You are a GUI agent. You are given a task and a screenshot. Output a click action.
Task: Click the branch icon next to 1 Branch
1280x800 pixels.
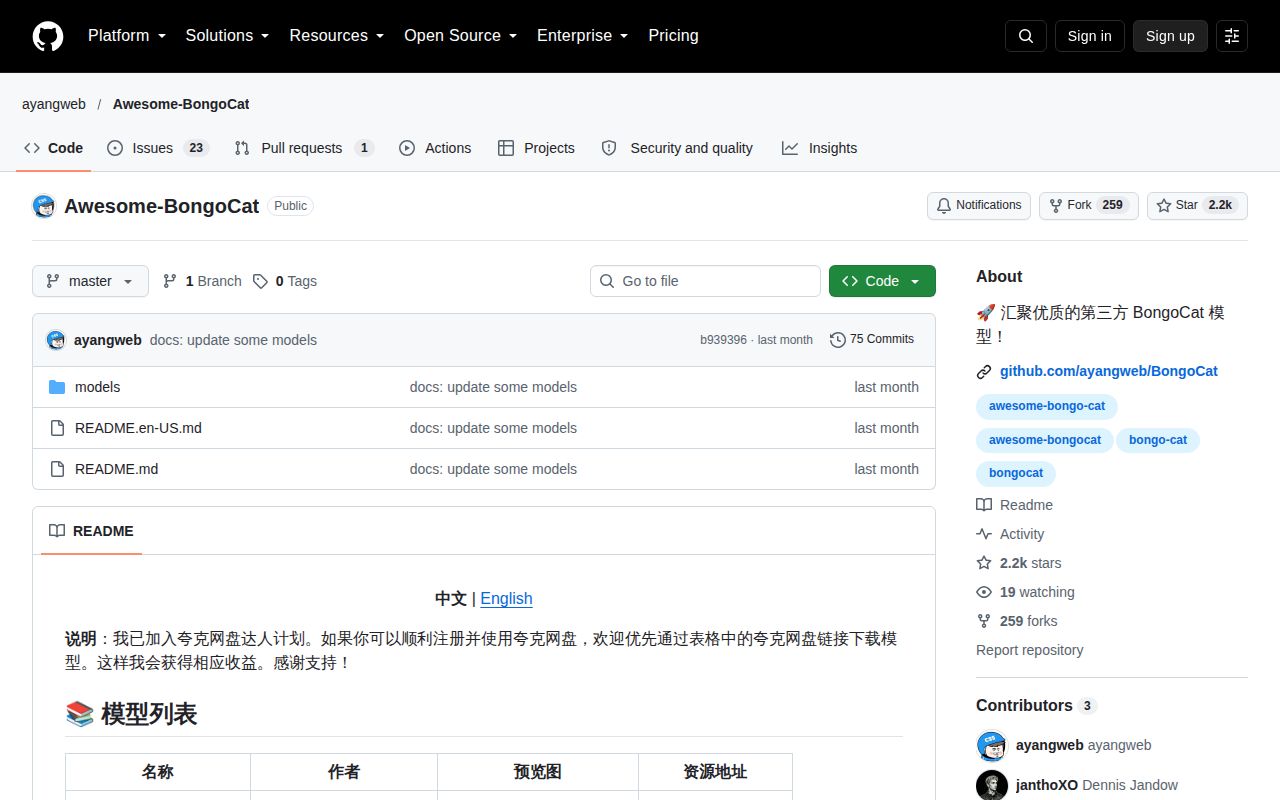point(170,281)
